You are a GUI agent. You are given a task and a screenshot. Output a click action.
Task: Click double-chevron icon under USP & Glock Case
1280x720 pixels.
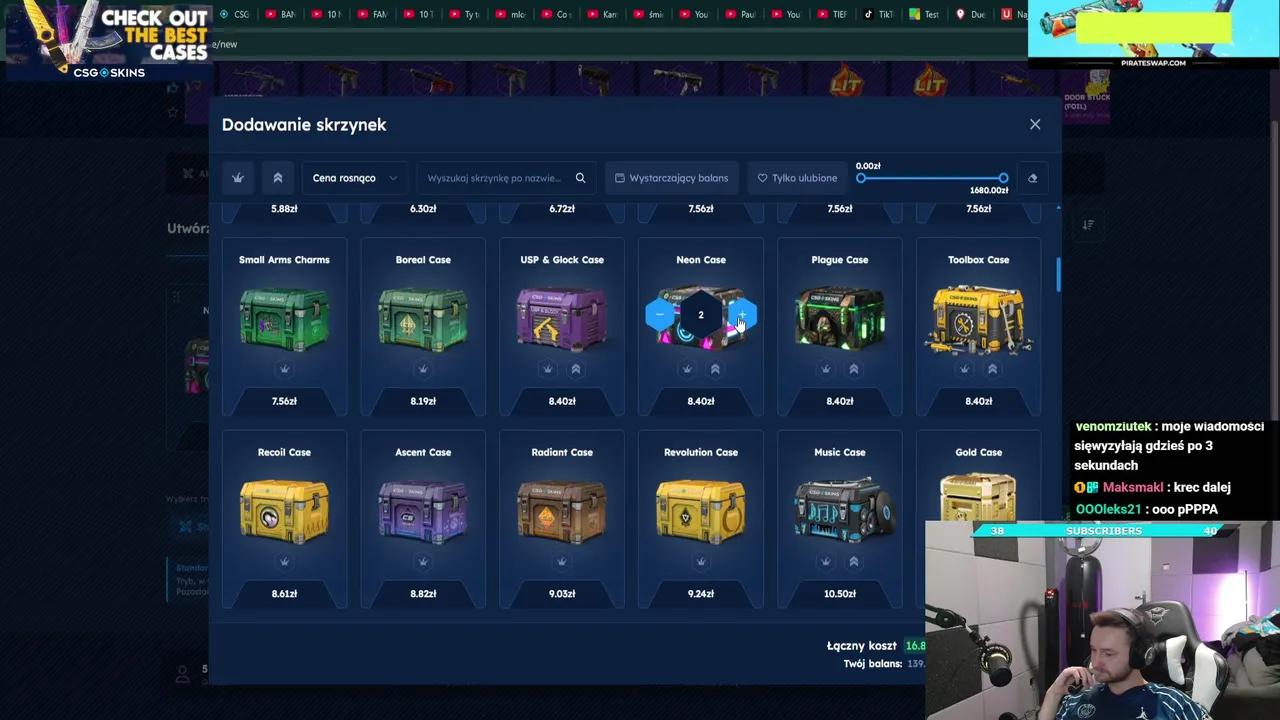[576, 369]
